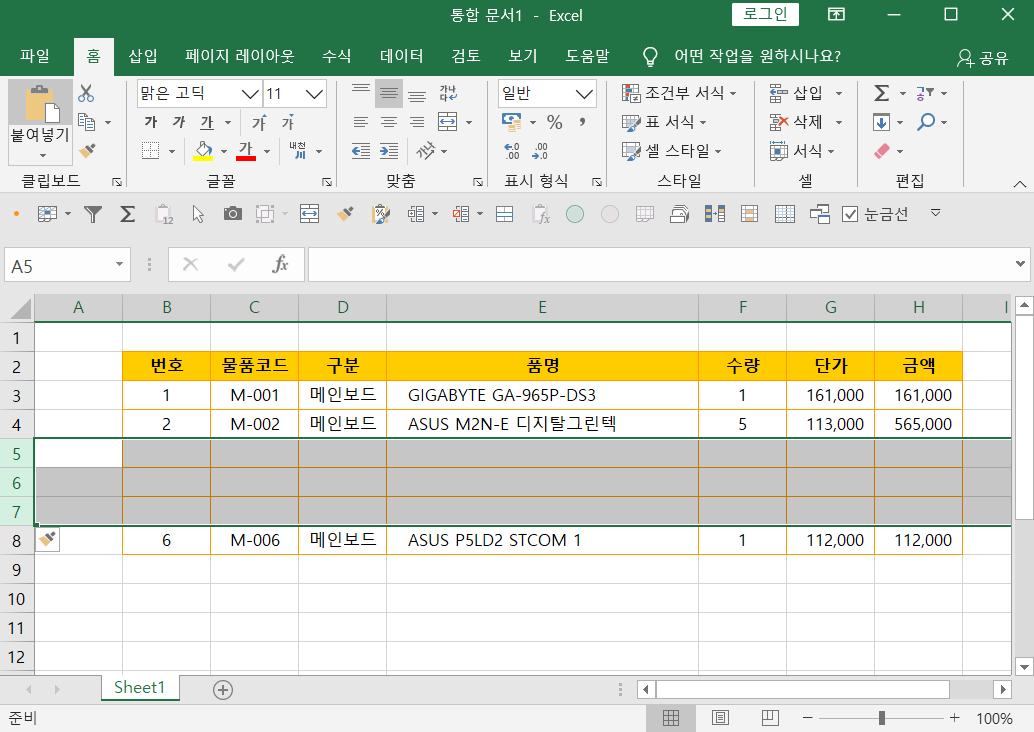
Task: Open the font name dropdown 맑은 고딕
Action: (x=249, y=94)
